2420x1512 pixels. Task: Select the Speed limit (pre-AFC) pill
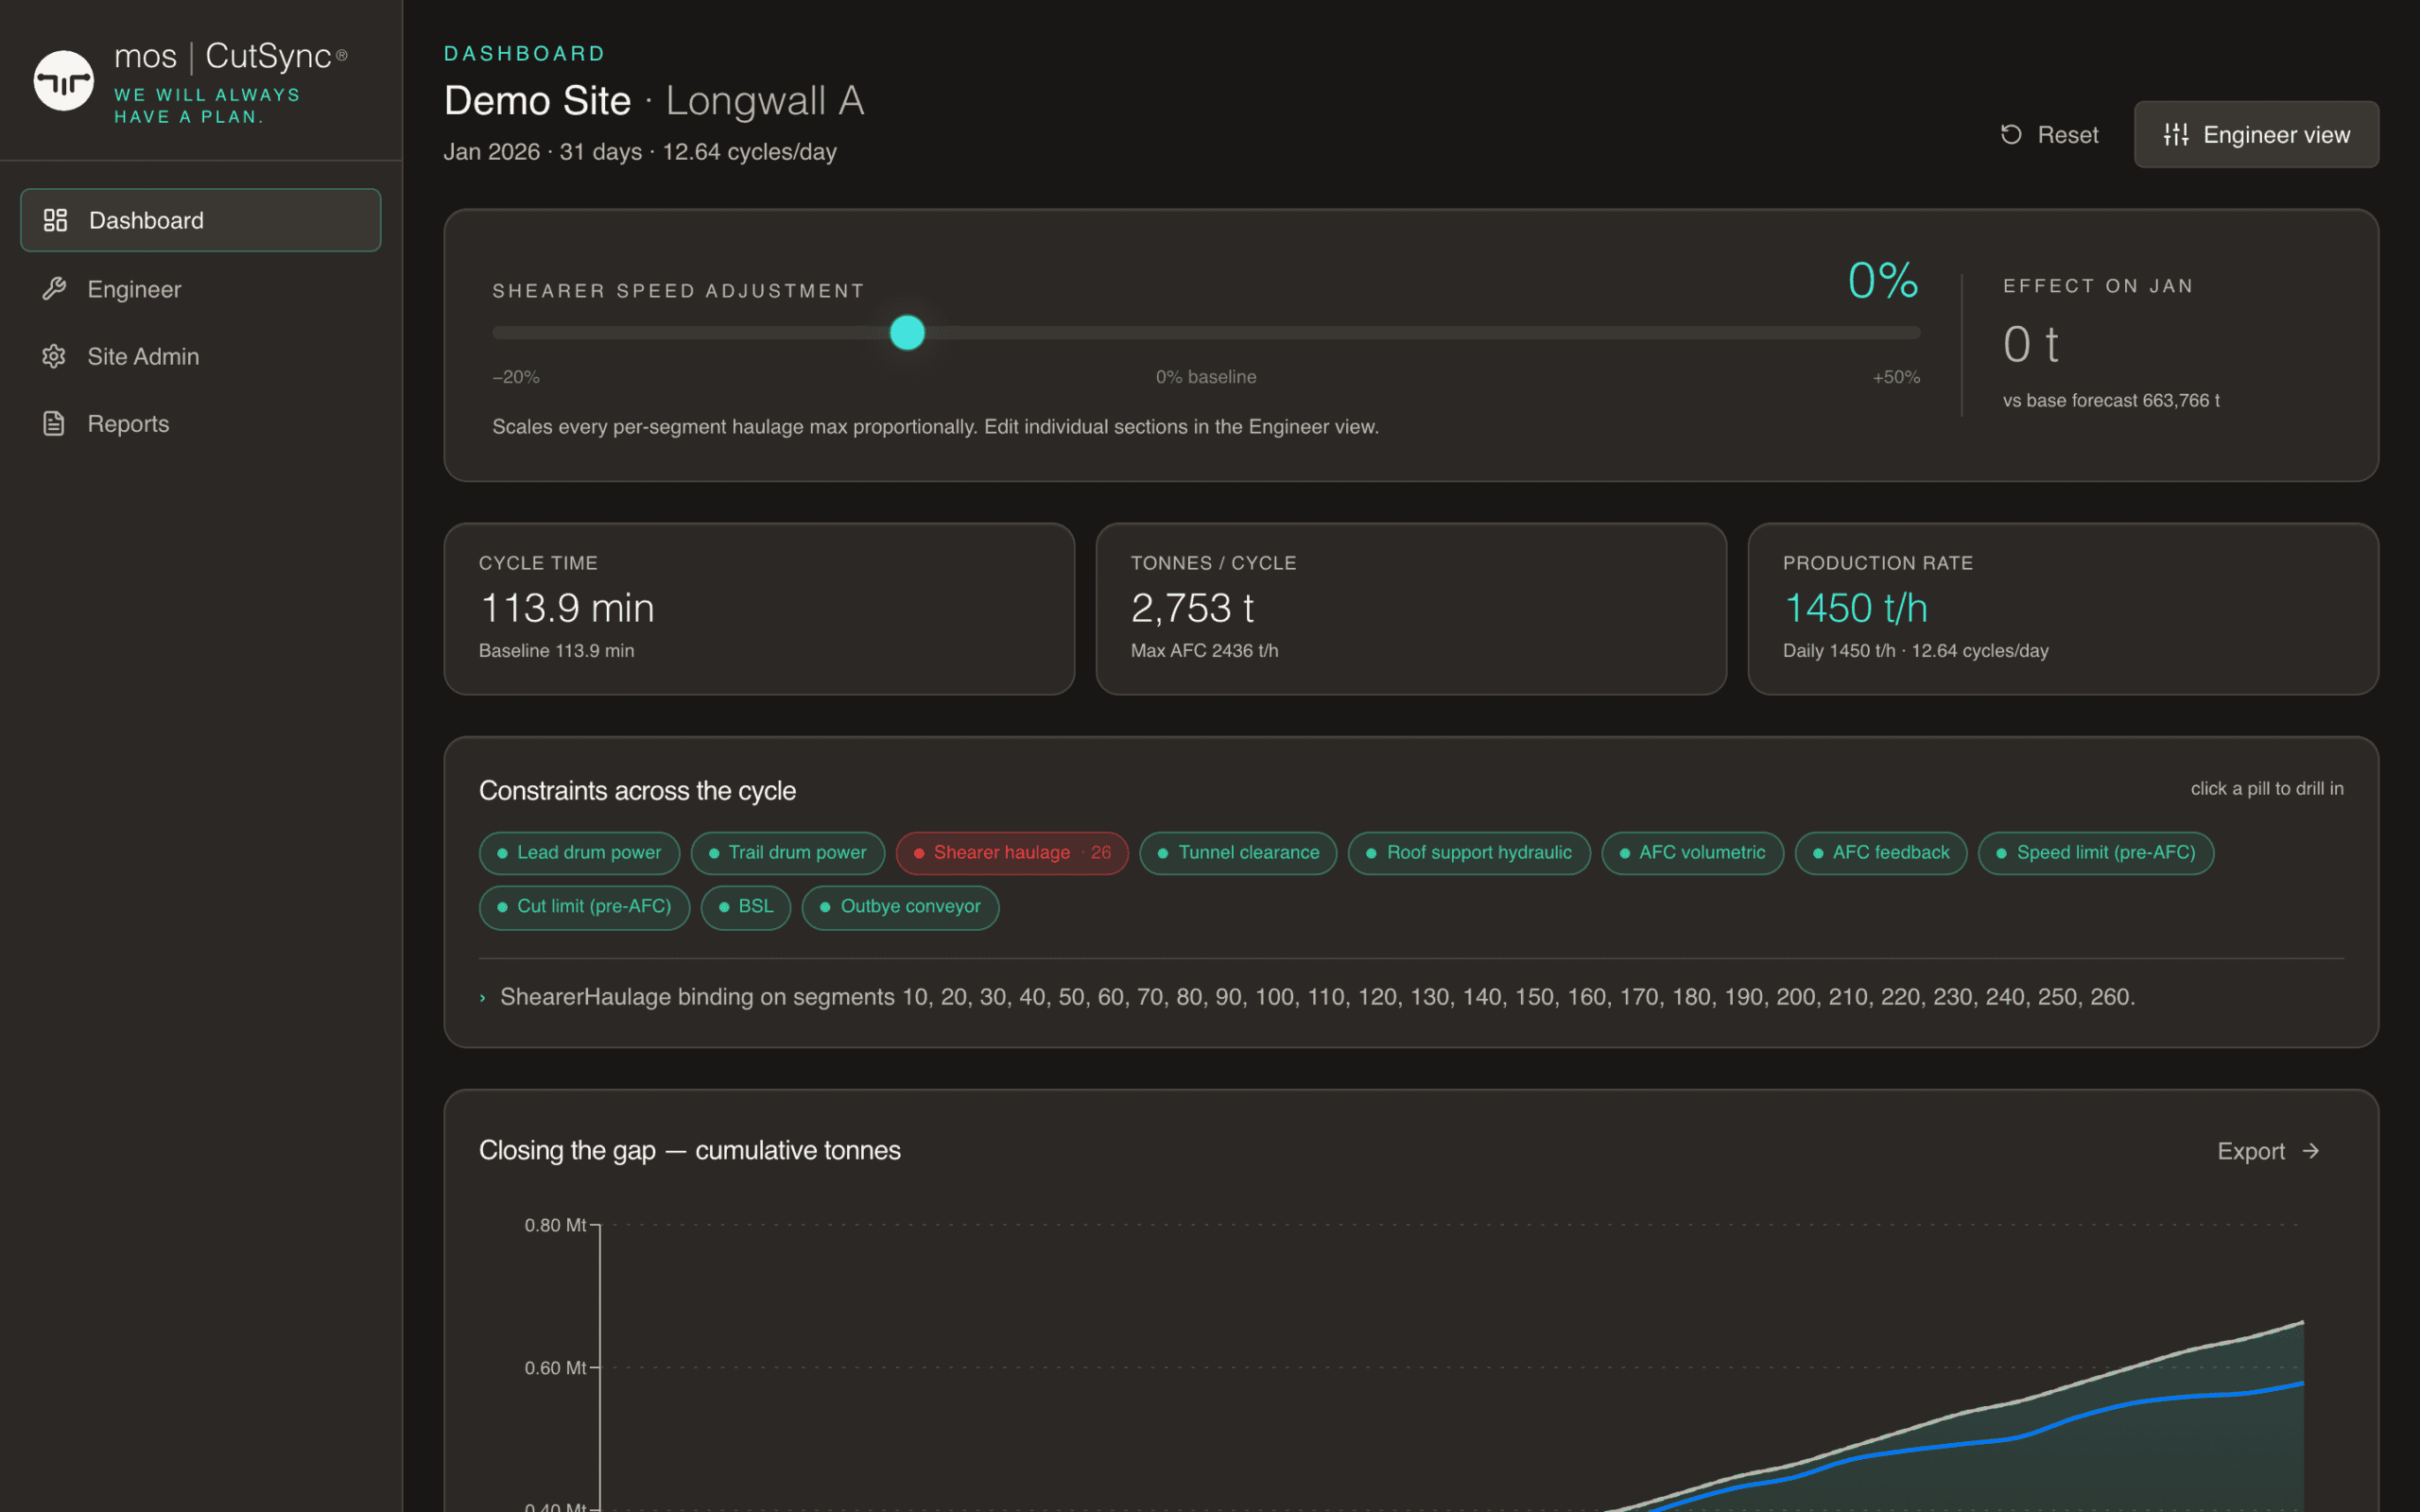pyautogui.click(x=2096, y=853)
